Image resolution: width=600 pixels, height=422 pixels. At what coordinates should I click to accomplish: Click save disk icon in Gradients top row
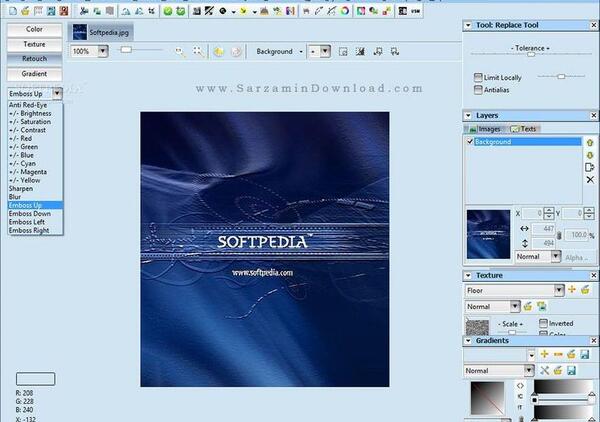click(x=585, y=354)
